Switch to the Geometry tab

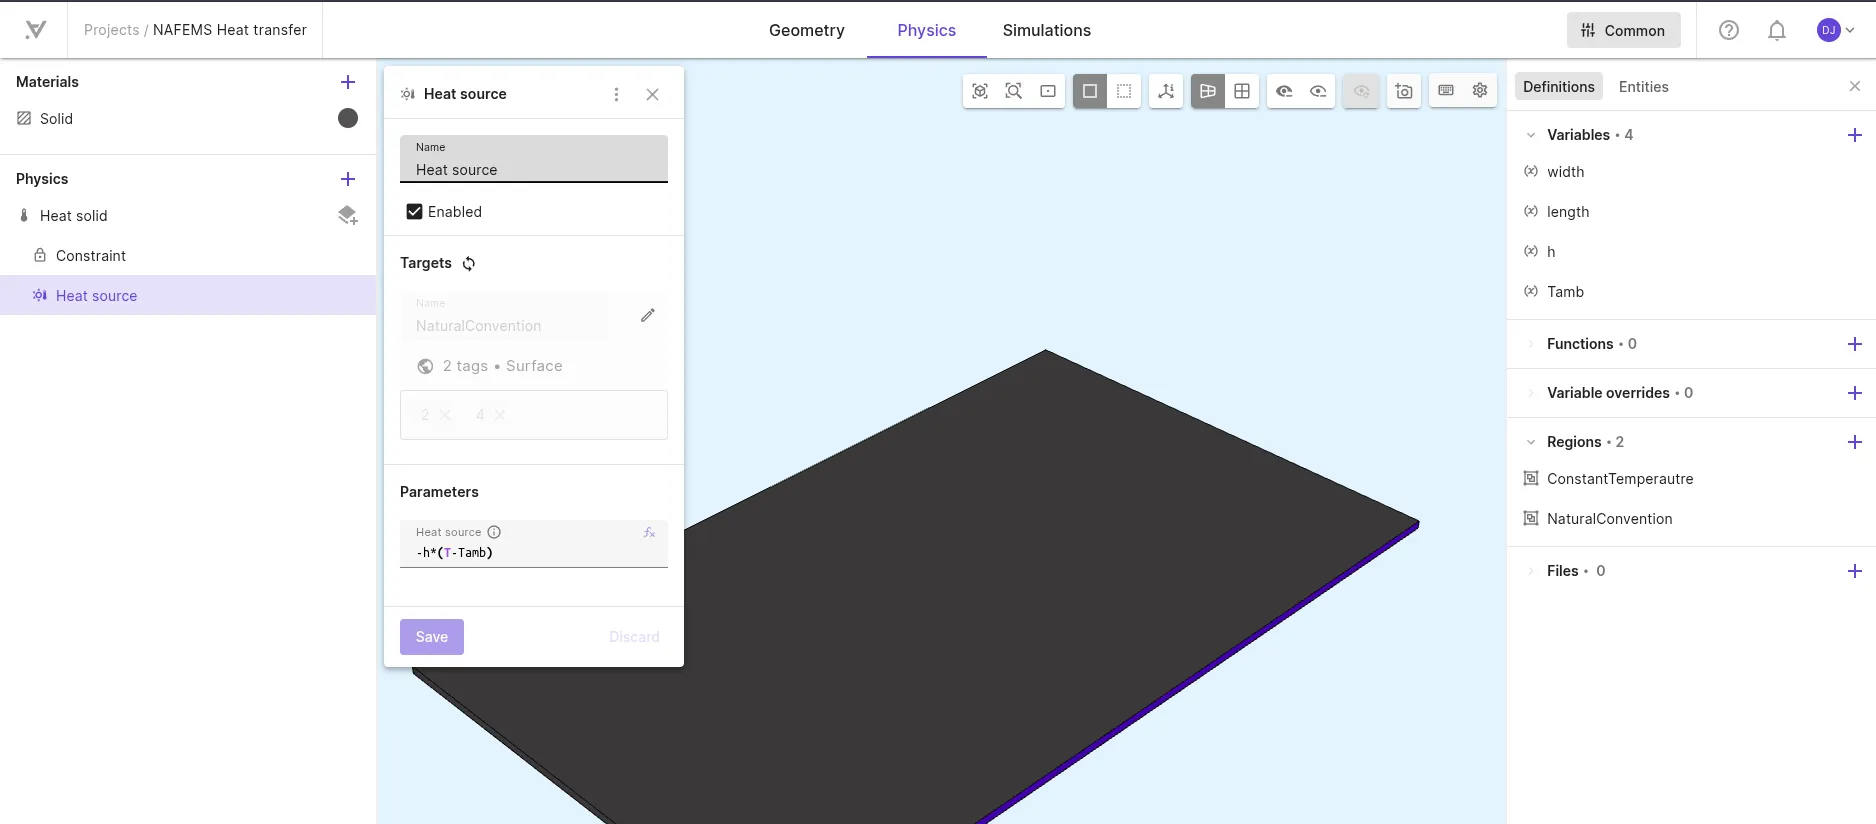[x=807, y=30]
